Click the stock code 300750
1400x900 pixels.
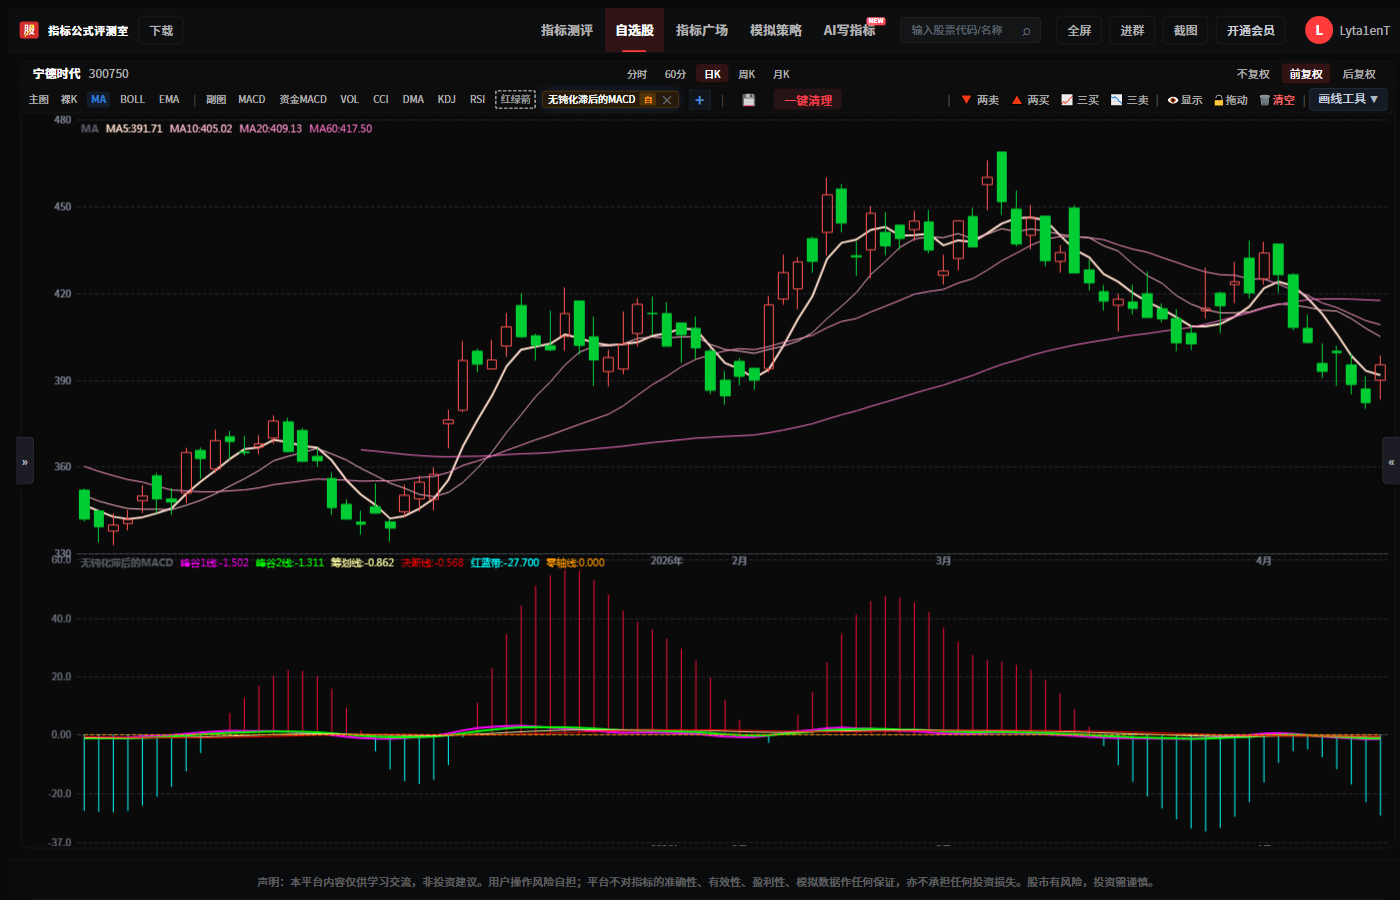click(x=109, y=74)
